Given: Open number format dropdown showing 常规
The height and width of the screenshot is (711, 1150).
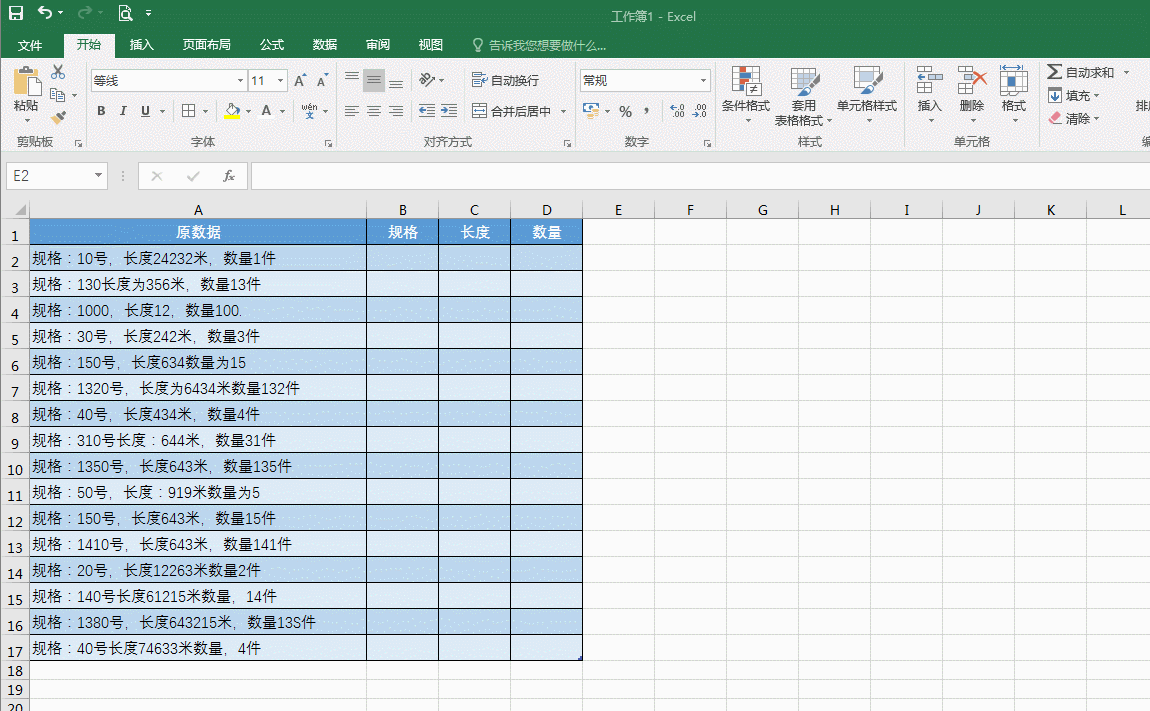Looking at the screenshot, I should (x=703, y=81).
